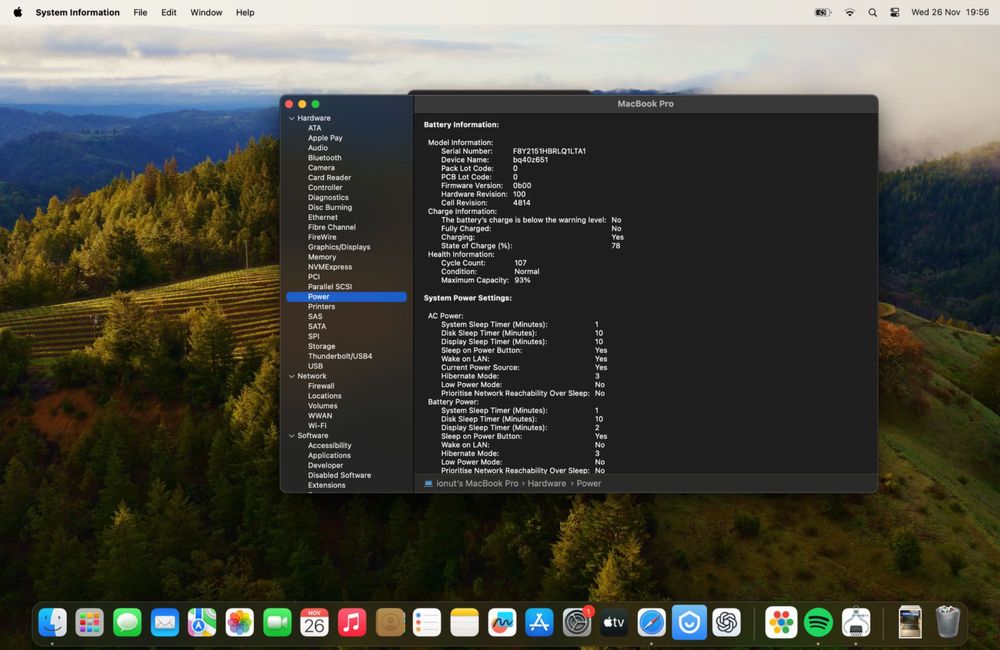The width and height of the screenshot is (1000, 650).
Task: Open Maps from the dock
Action: coord(202,622)
